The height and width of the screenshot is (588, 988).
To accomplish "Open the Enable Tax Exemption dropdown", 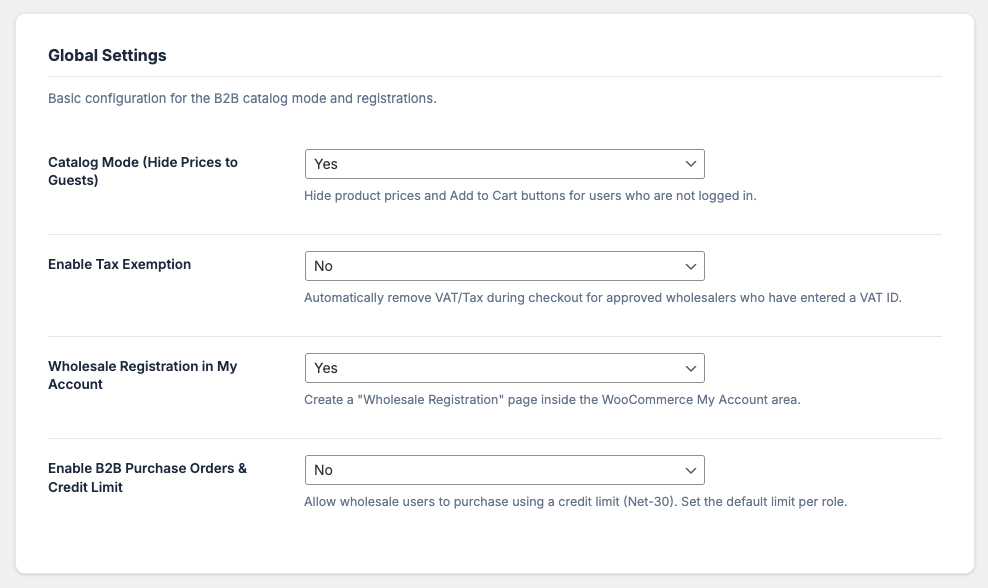I will click(504, 266).
